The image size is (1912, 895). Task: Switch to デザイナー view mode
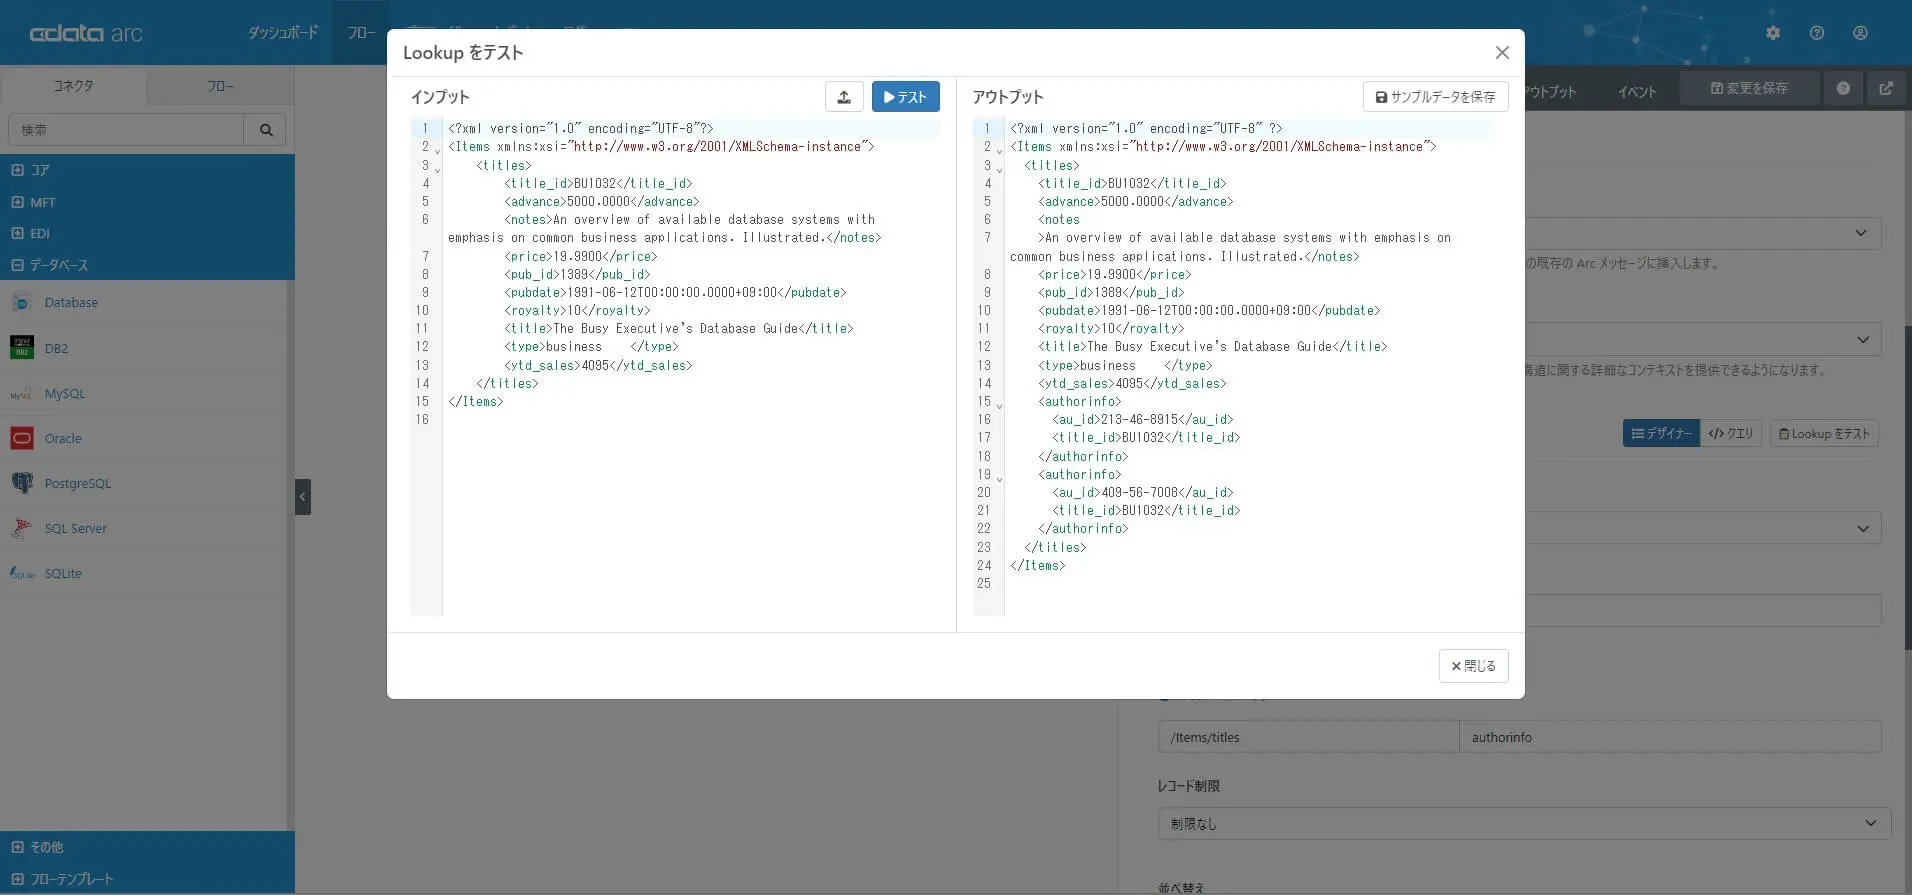click(x=1661, y=434)
